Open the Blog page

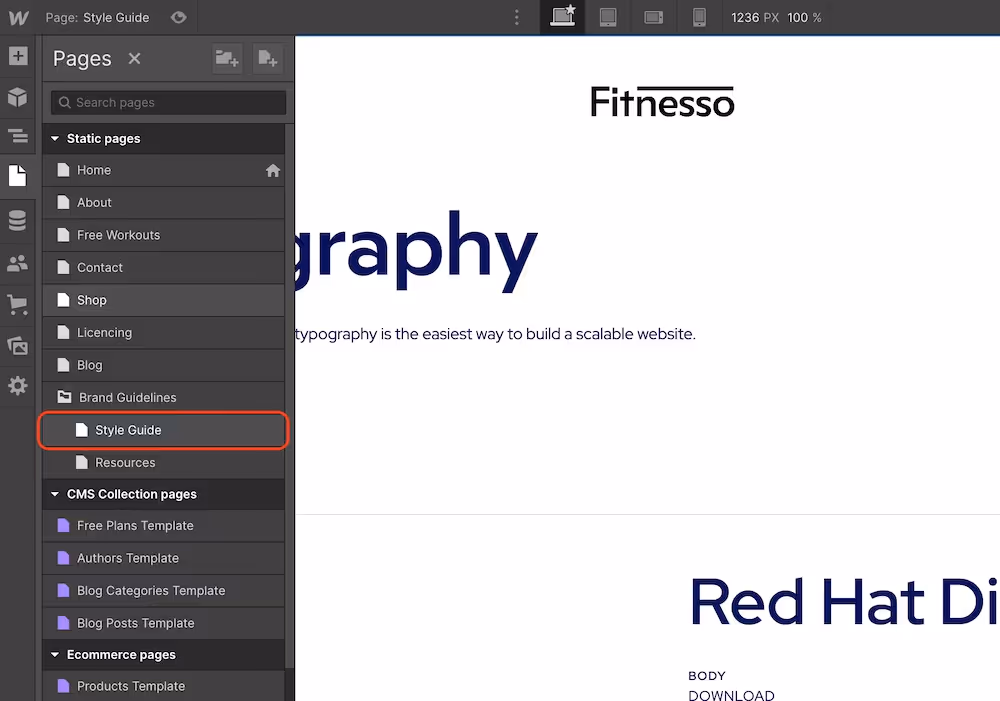[163, 365]
